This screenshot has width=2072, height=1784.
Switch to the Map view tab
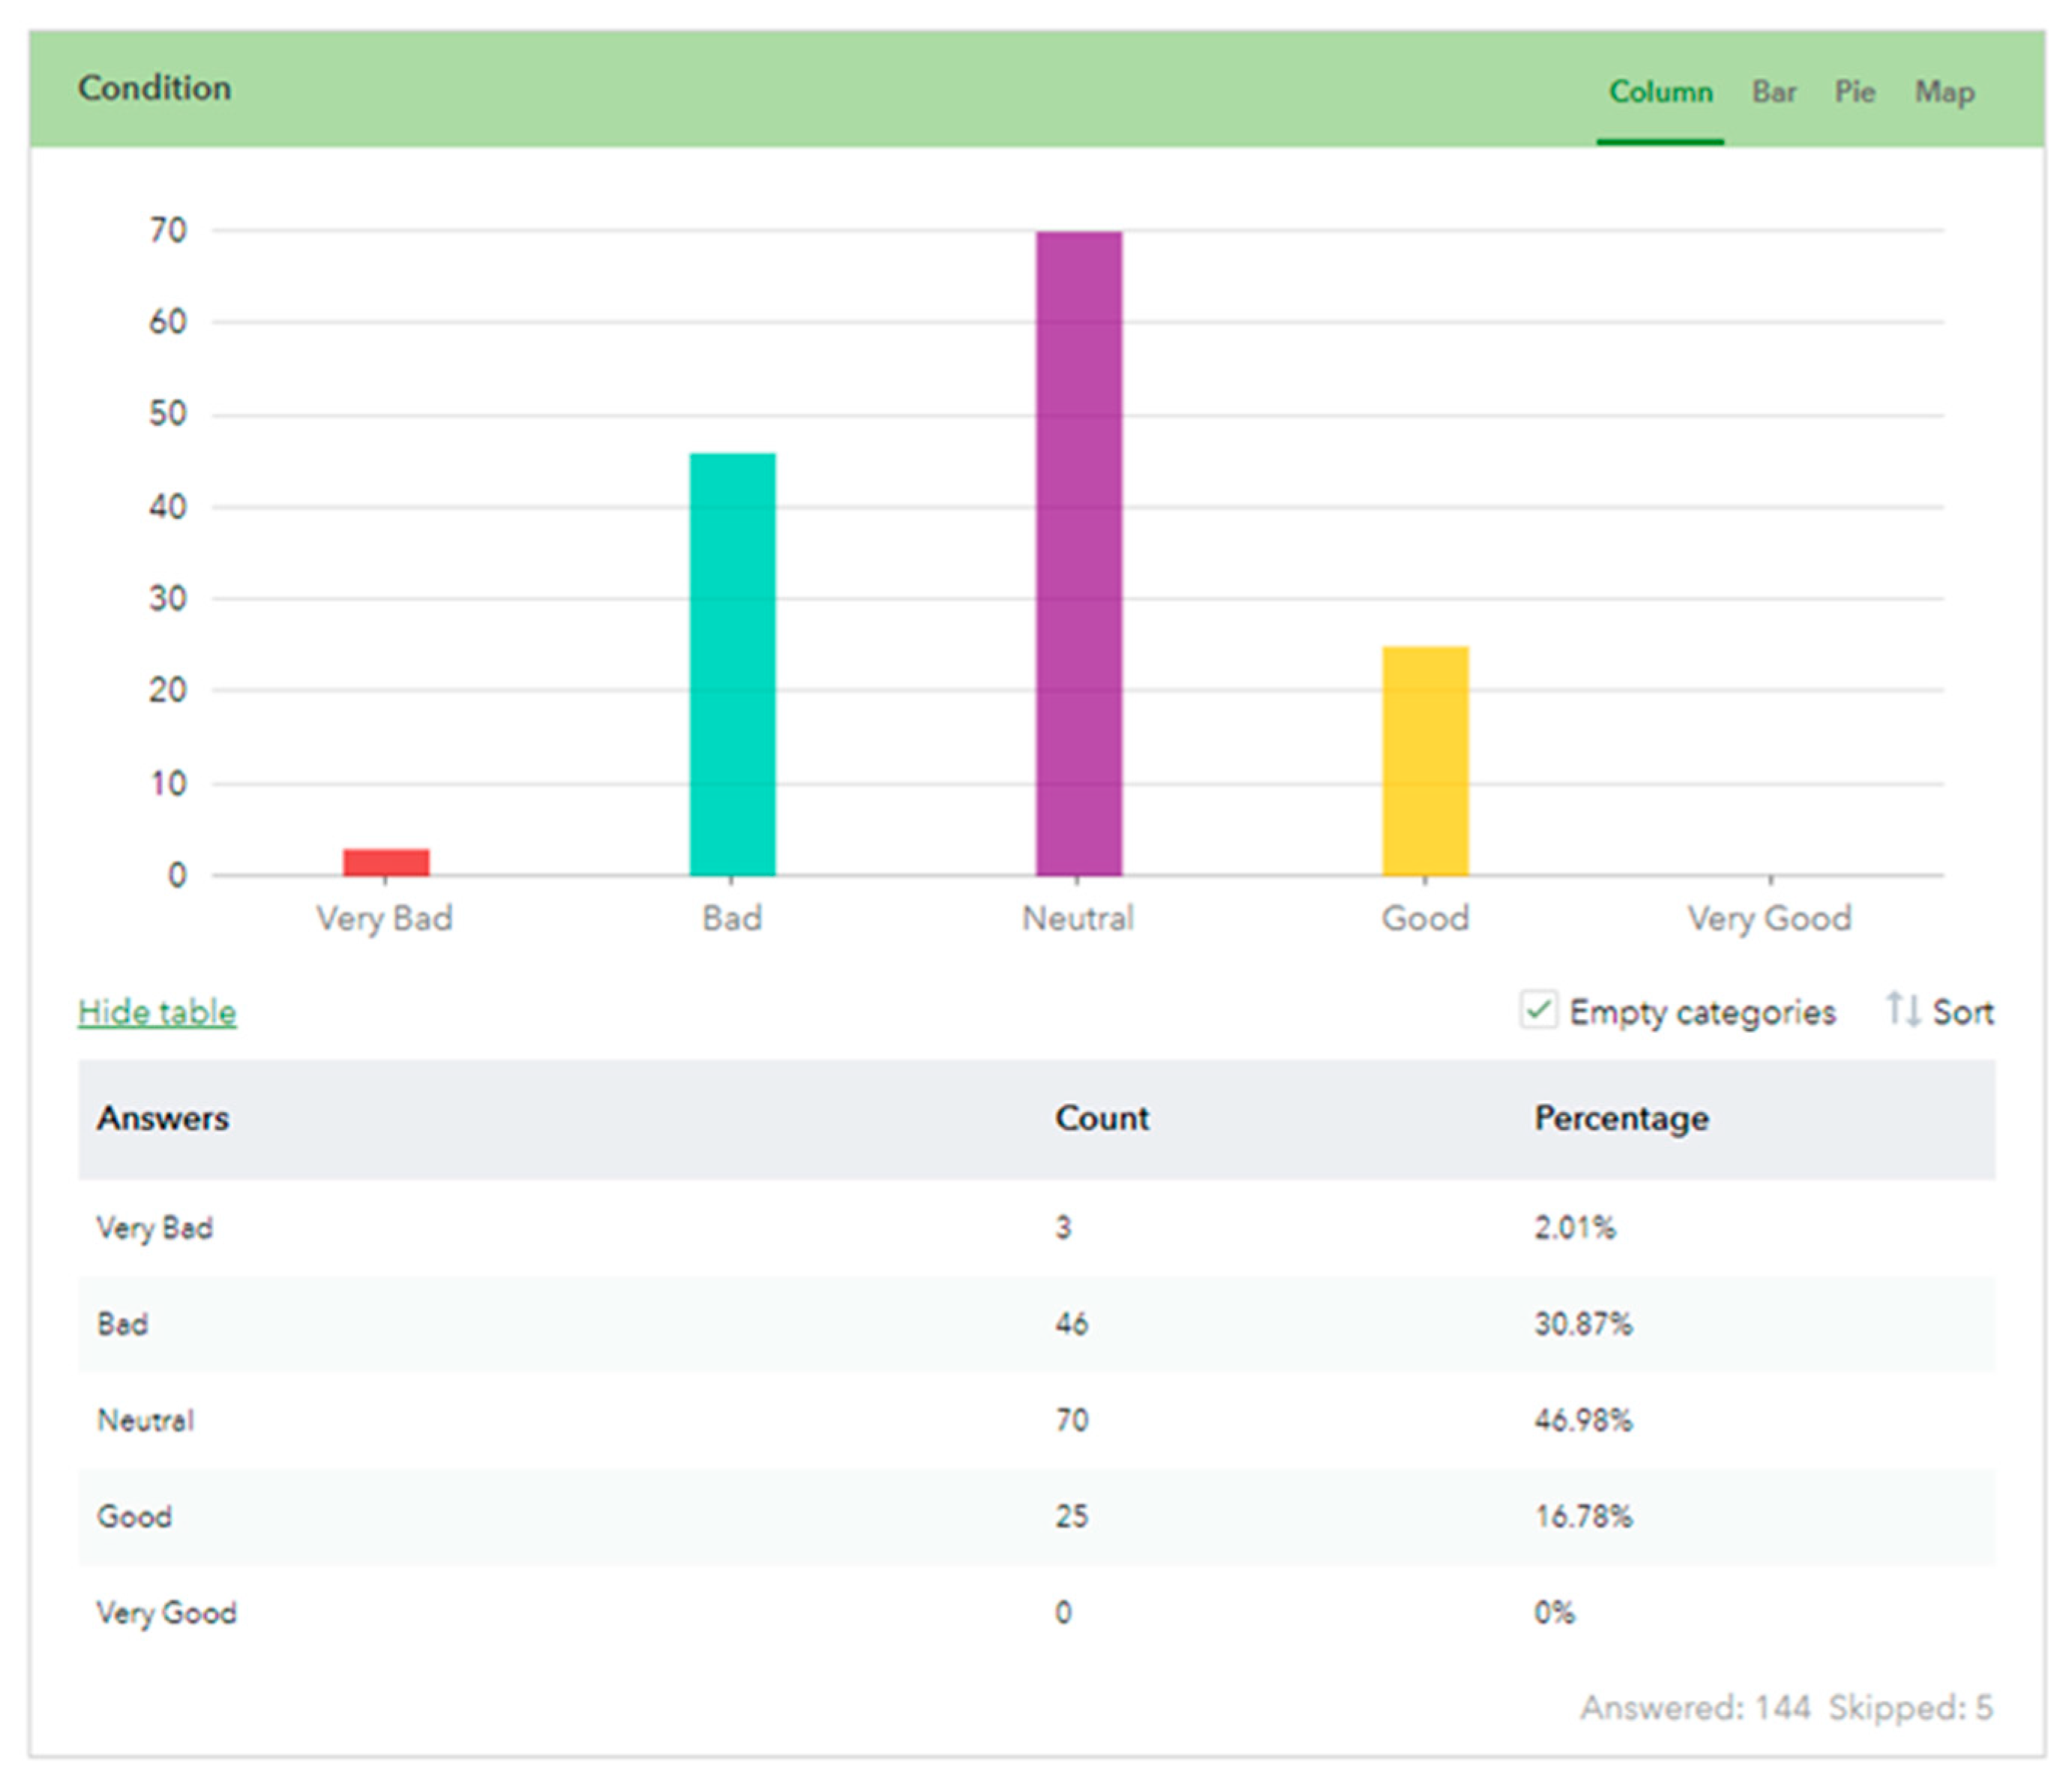(1944, 92)
